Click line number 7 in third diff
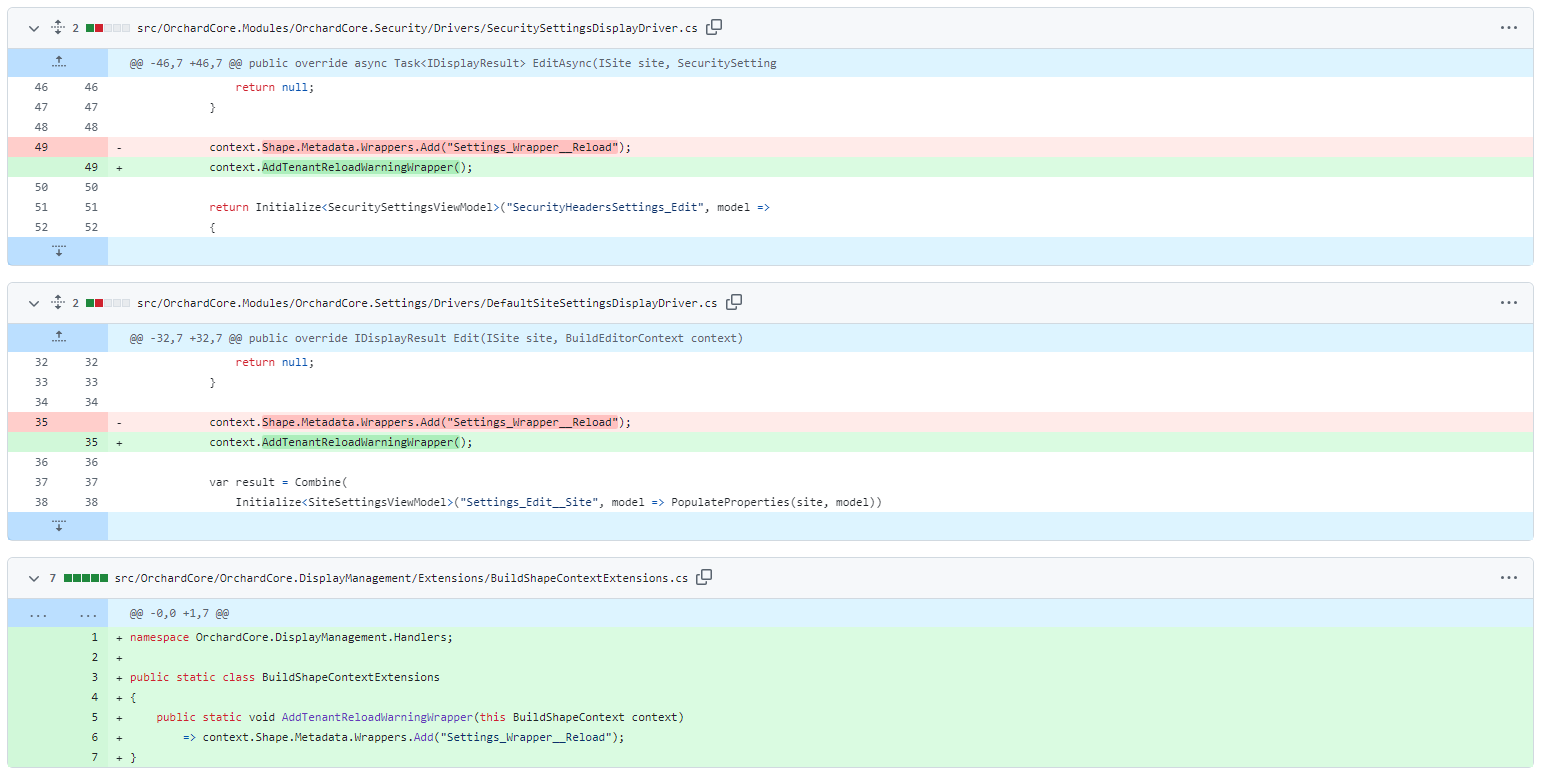 coord(95,757)
